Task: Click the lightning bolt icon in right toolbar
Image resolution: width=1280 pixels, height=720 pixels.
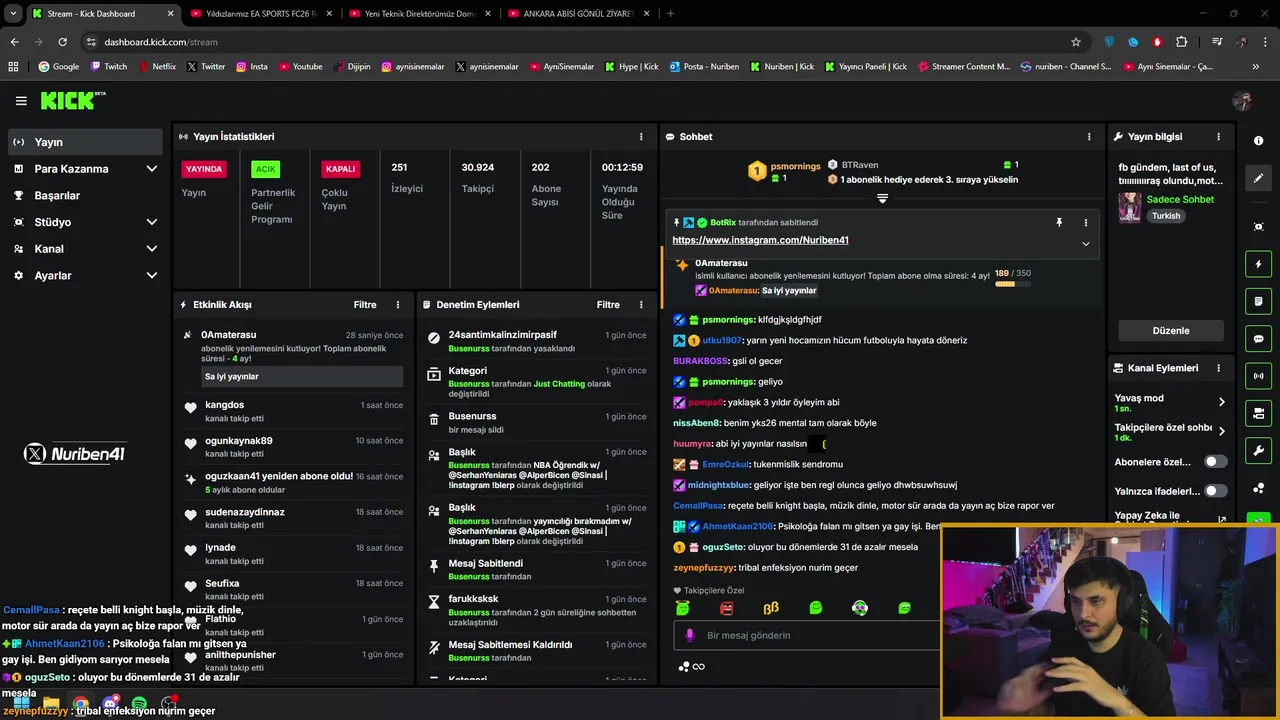Action: click(x=1258, y=264)
